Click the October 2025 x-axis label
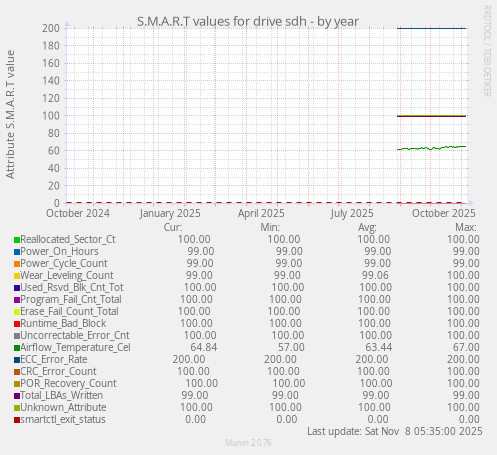The width and height of the screenshot is (497, 455). pyautogui.click(x=444, y=214)
